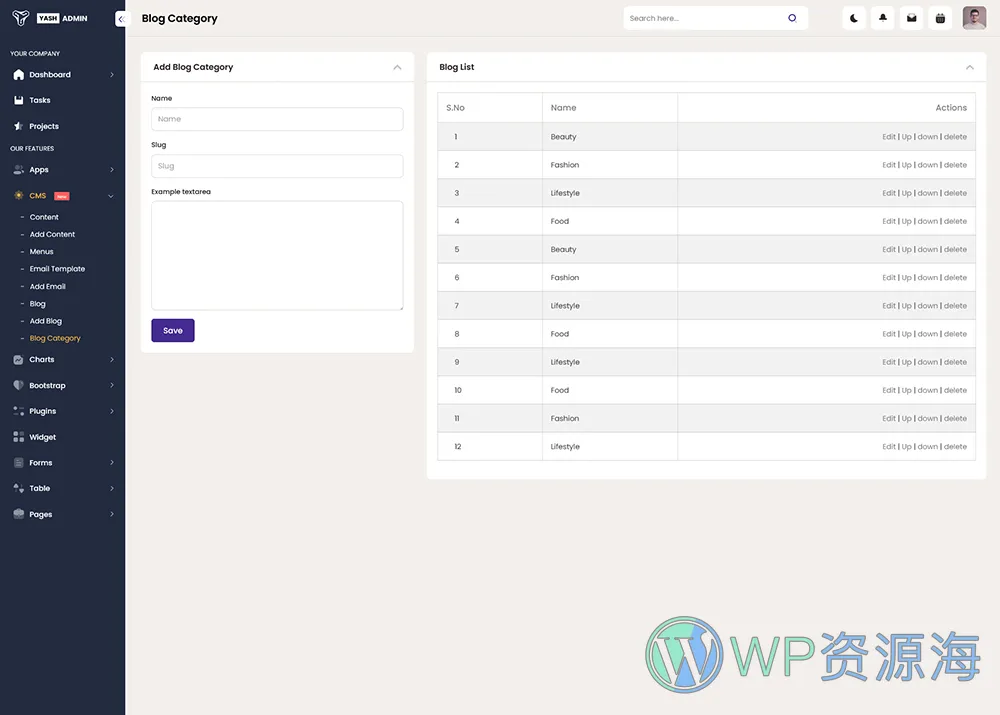Viewport: 1000px width, 715px height.
Task: Open the calendar icon in header
Action: coord(940,18)
